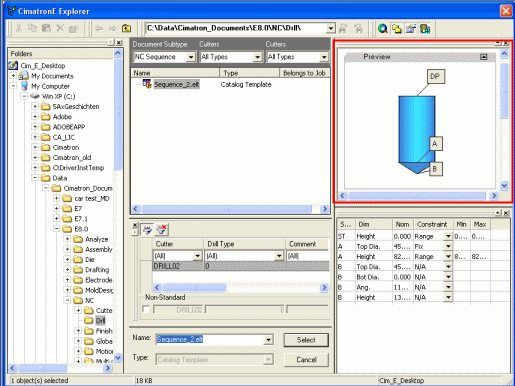Click the Forward arrow toolbar icon
This screenshot has width=515, height=386.
tap(113, 29)
